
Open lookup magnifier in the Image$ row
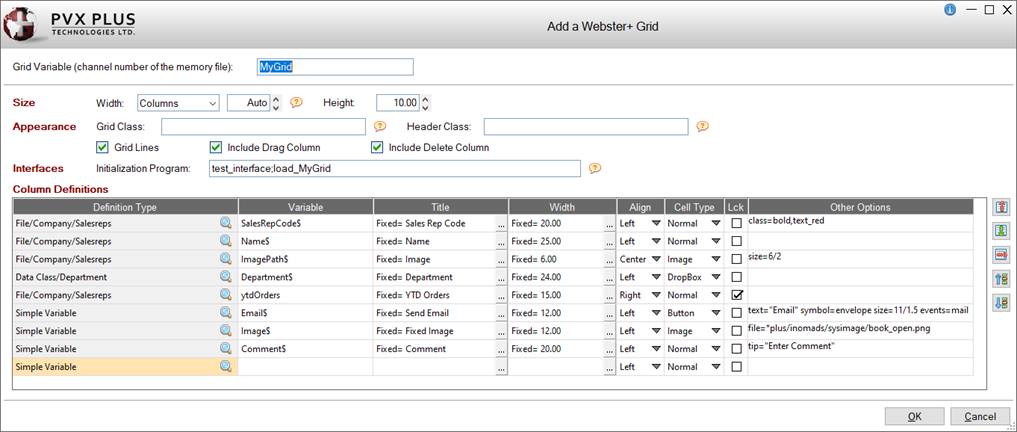click(x=226, y=331)
